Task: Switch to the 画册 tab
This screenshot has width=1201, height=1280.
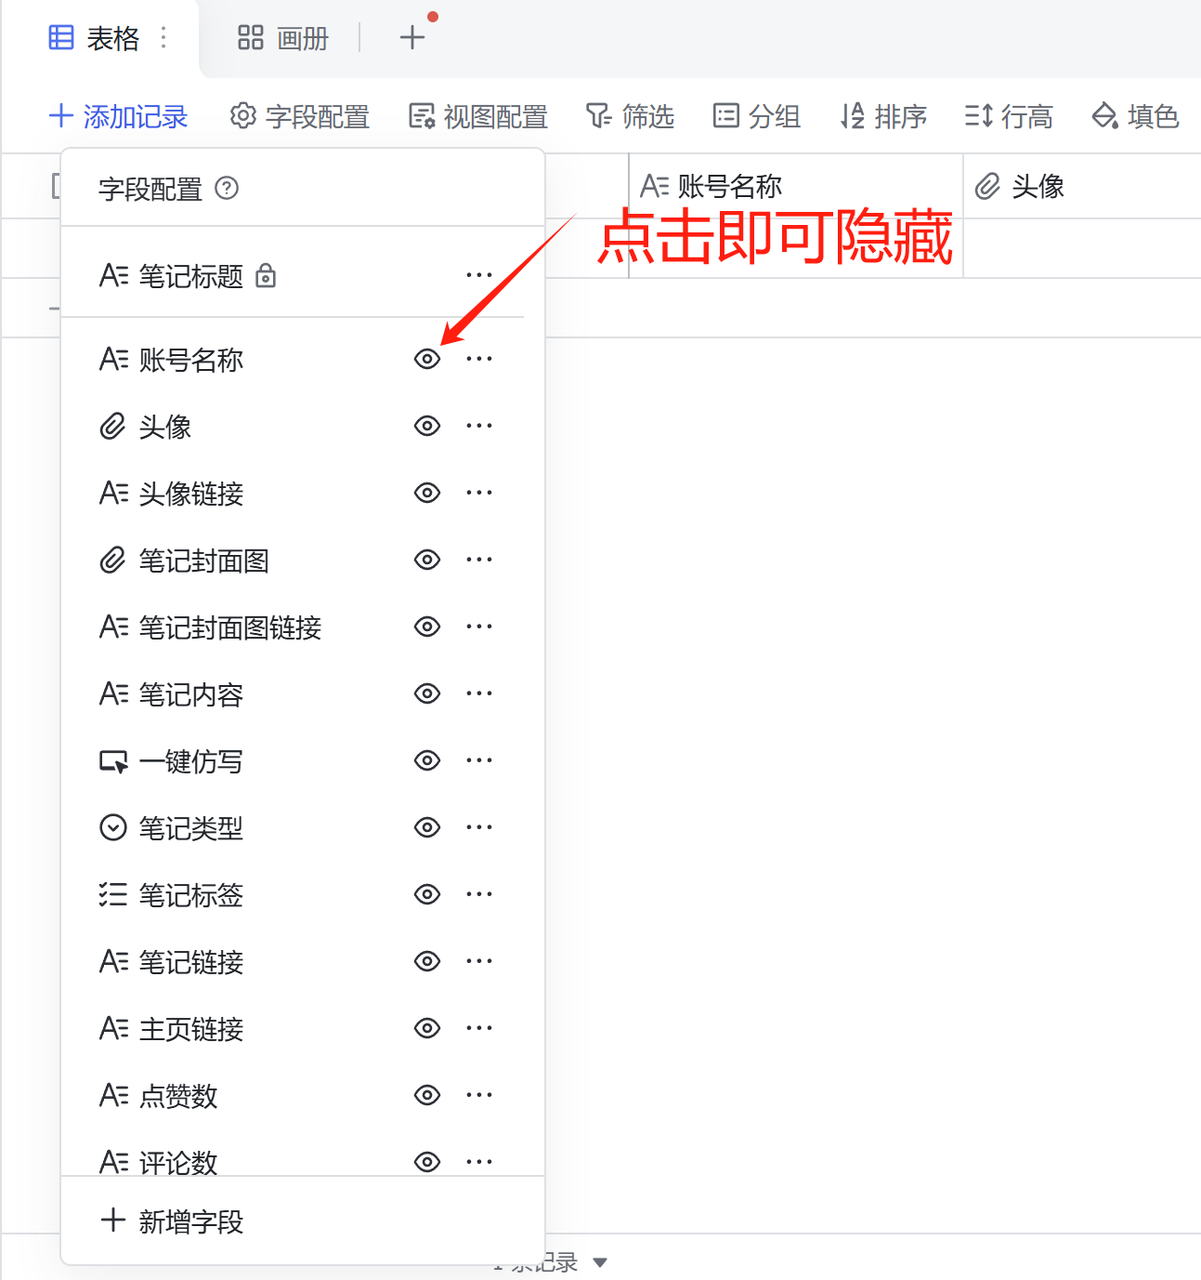Action: pyautogui.click(x=282, y=37)
